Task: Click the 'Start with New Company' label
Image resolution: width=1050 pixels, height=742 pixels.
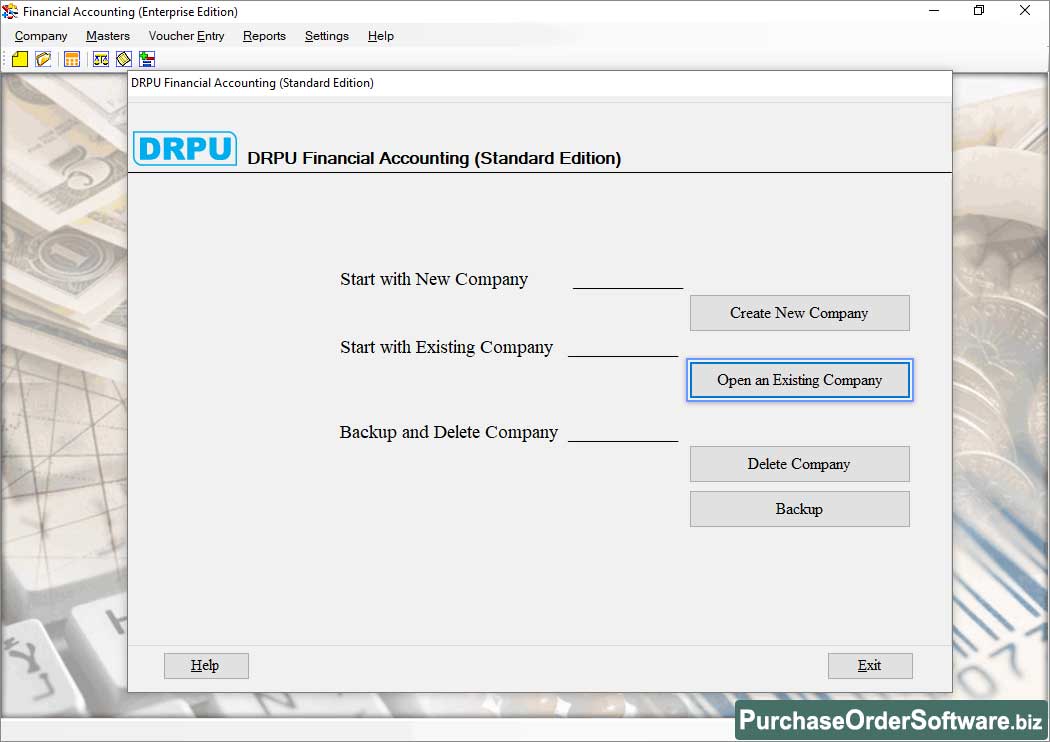Action: [x=434, y=279]
